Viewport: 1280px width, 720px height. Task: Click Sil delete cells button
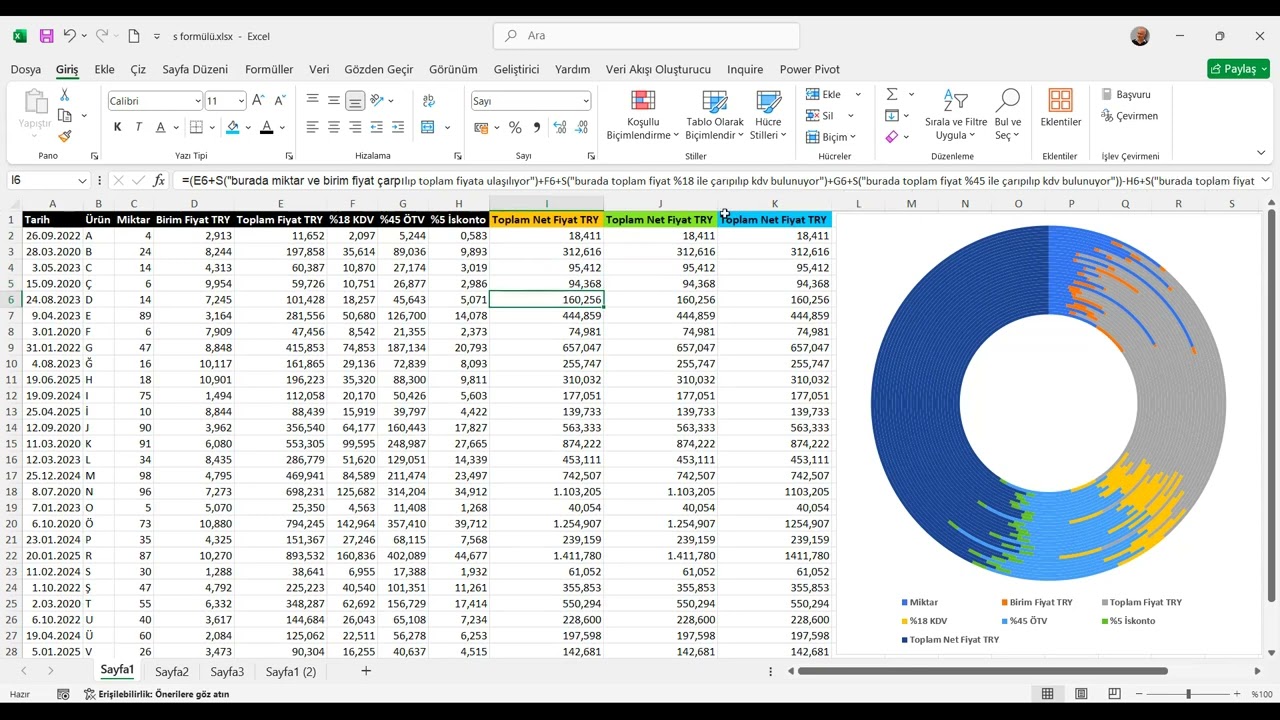pyautogui.click(x=820, y=116)
